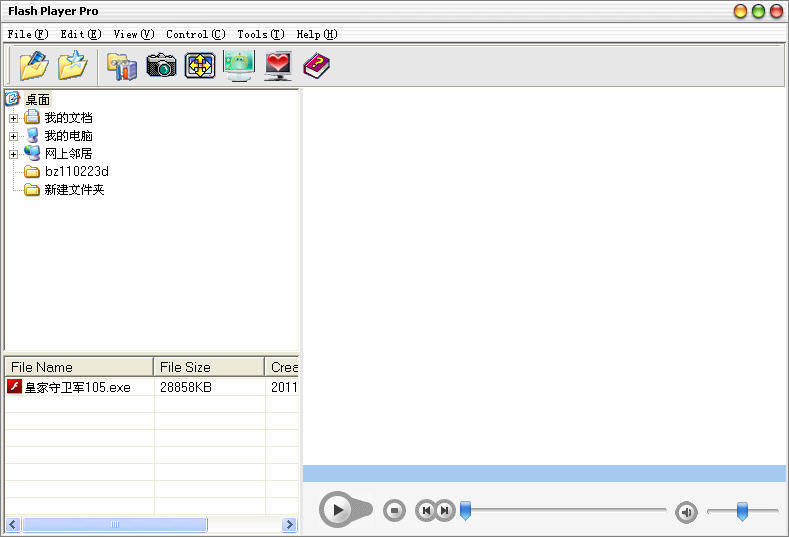This screenshot has width=789, height=537.
Task: Select the 我的文档 tree label
Action: 68,118
